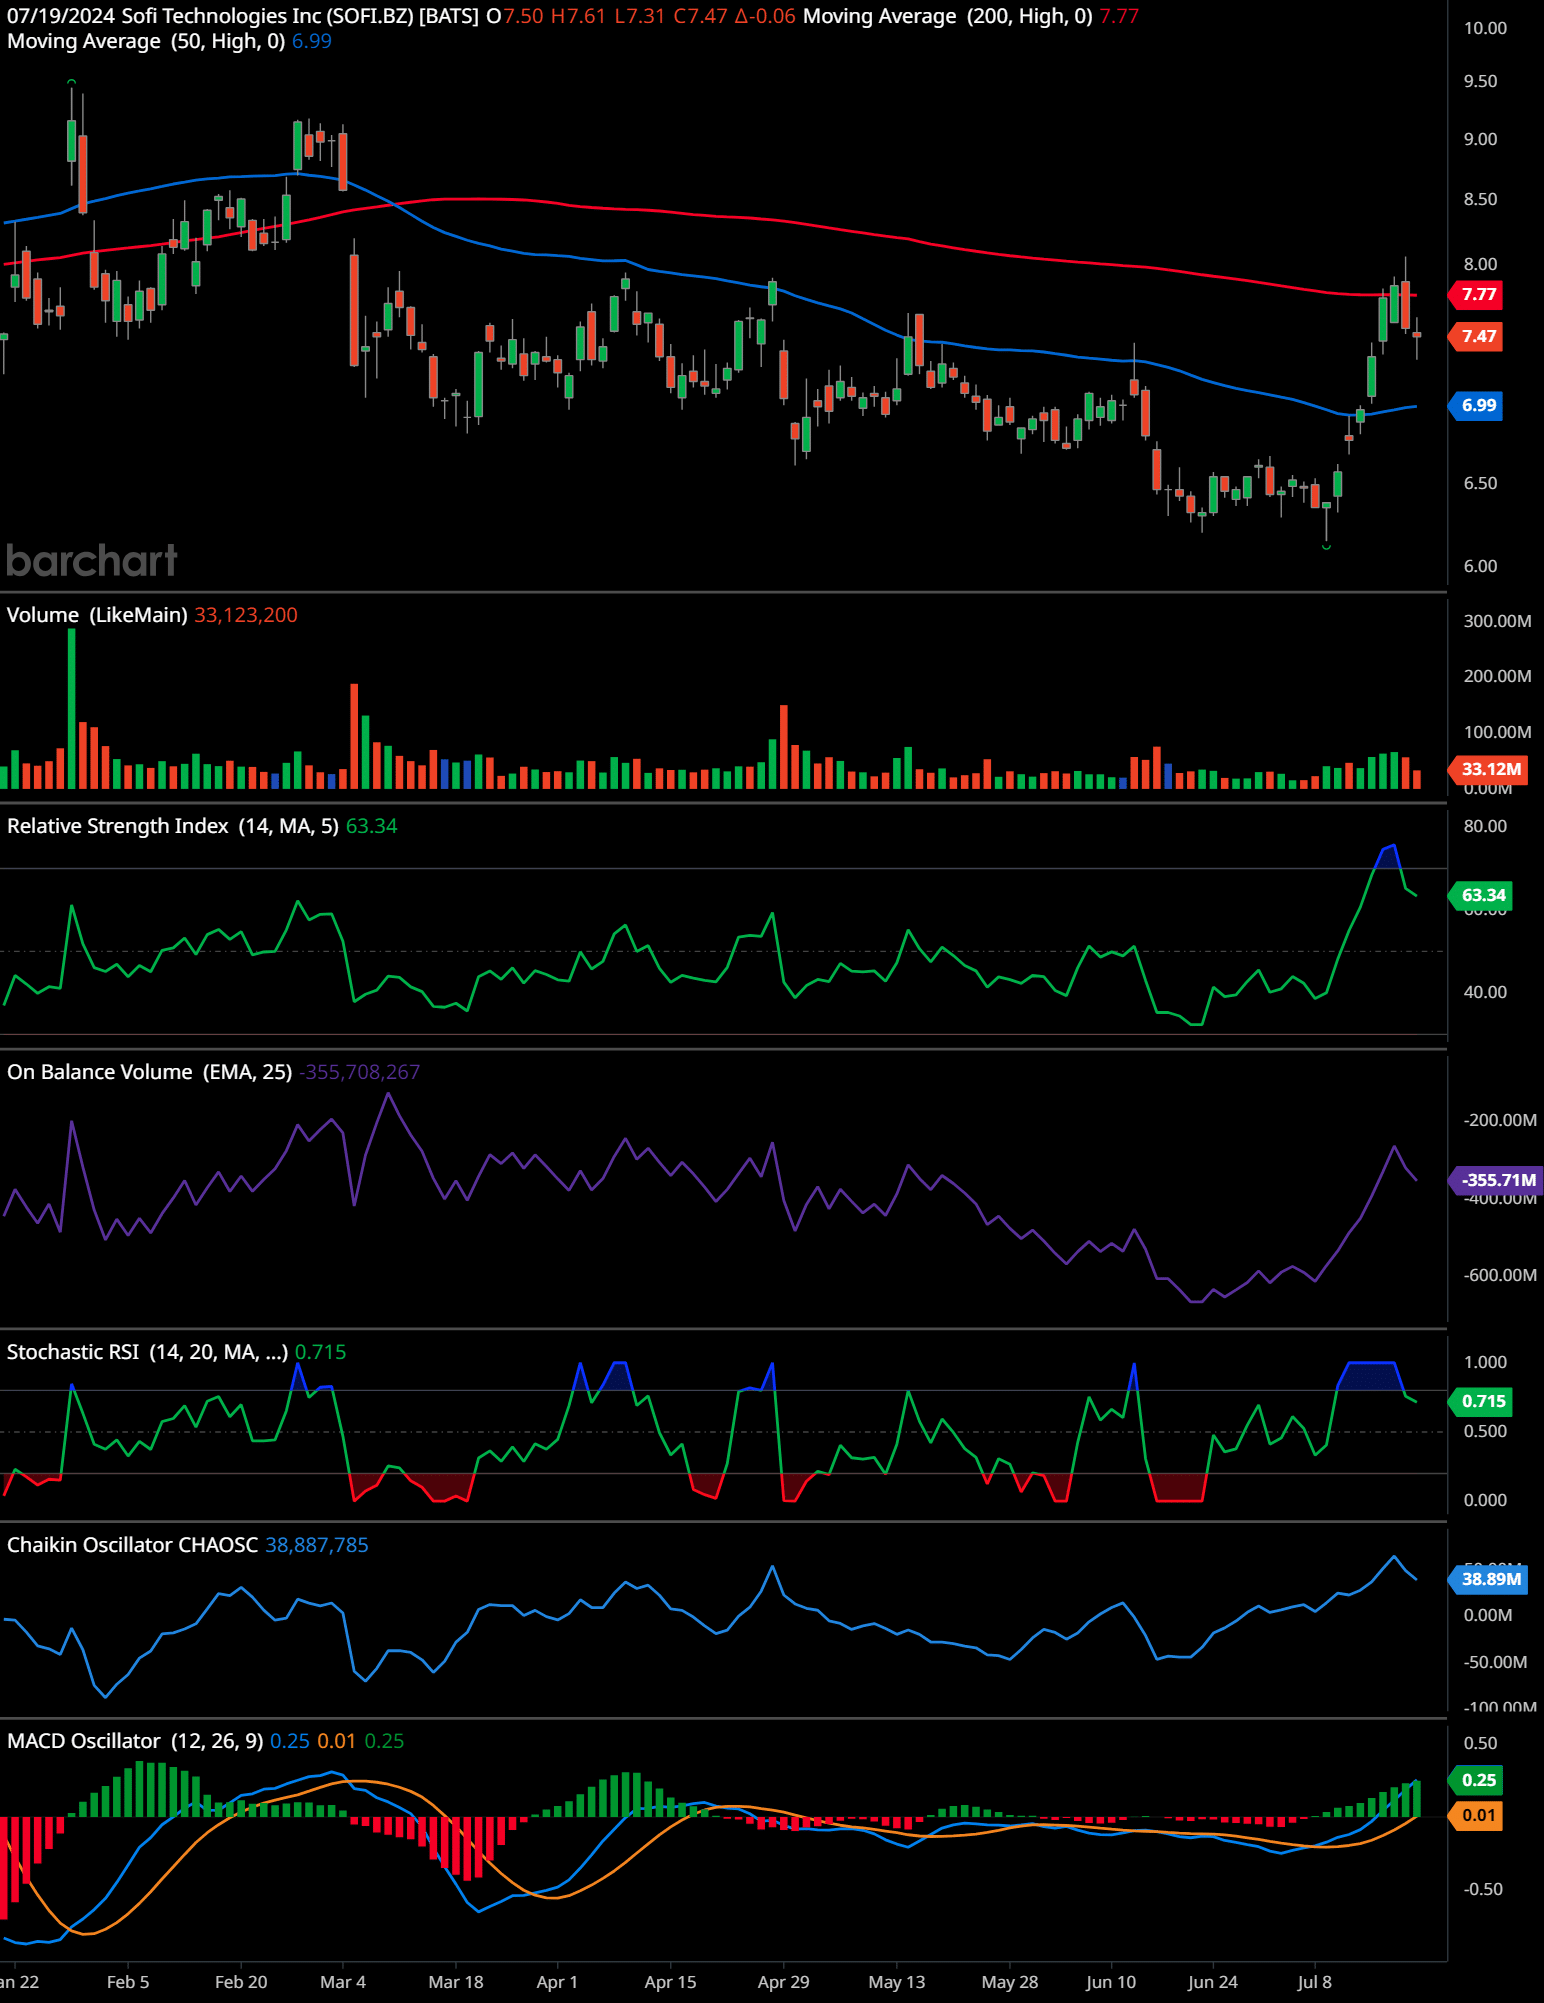The image size is (1544, 2003).
Task: Click the blue 6.99 moving average tag
Action: [x=1477, y=405]
